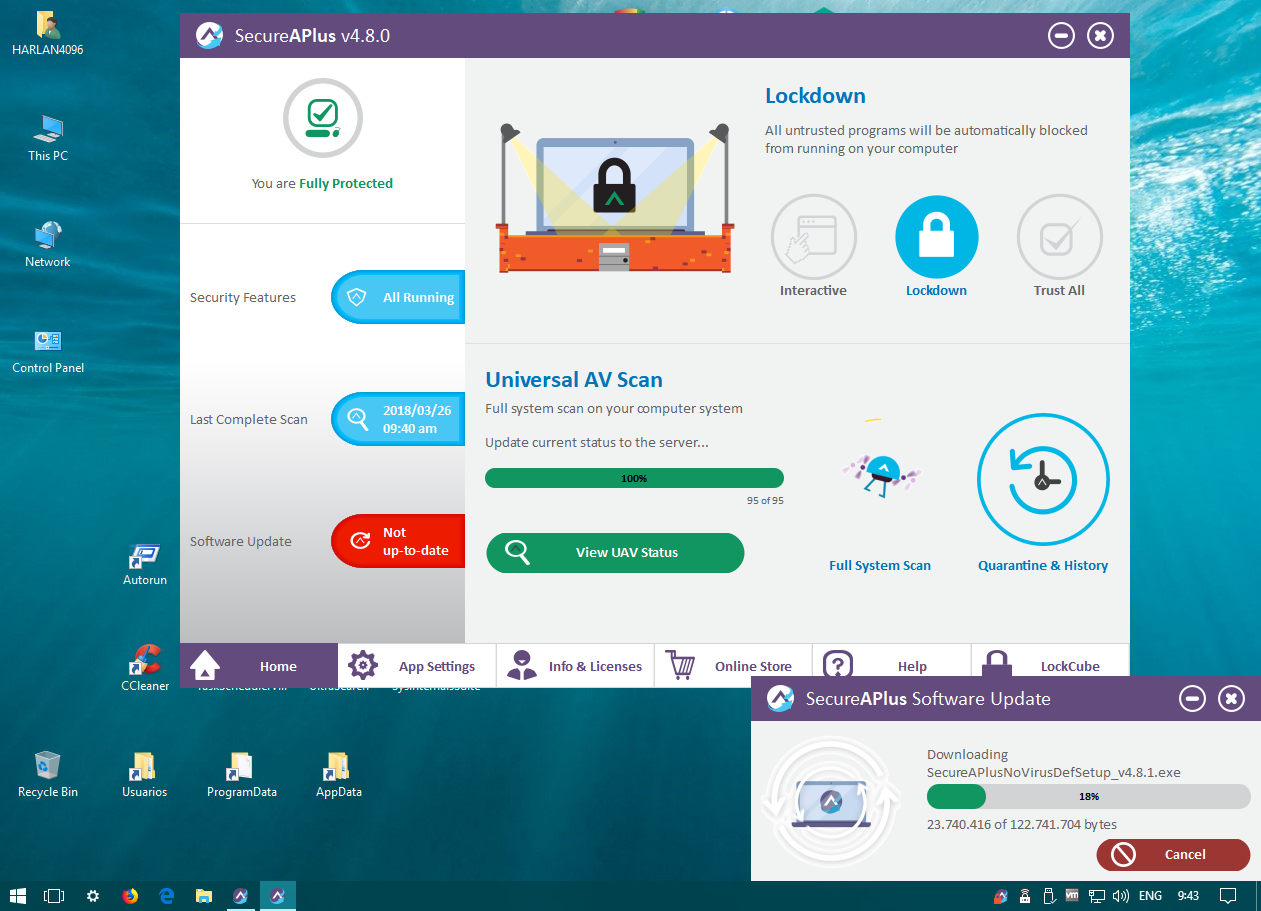Select the Usuarios folder shortcut

pyautogui.click(x=145, y=775)
